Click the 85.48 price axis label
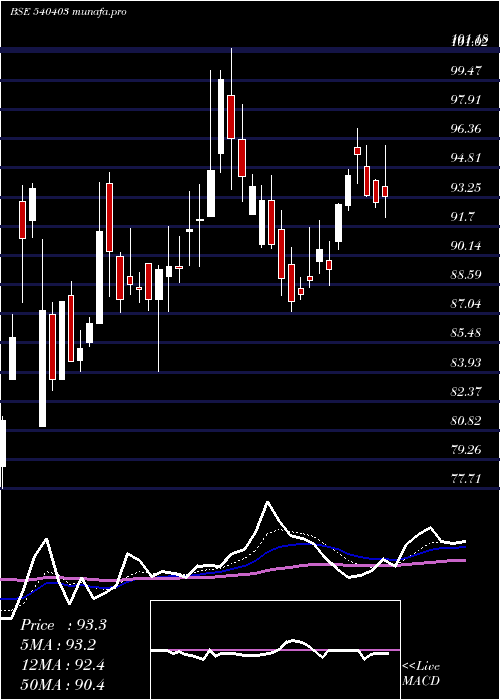Image resolution: width=500 pixels, height=700 pixels. tap(466, 333)
